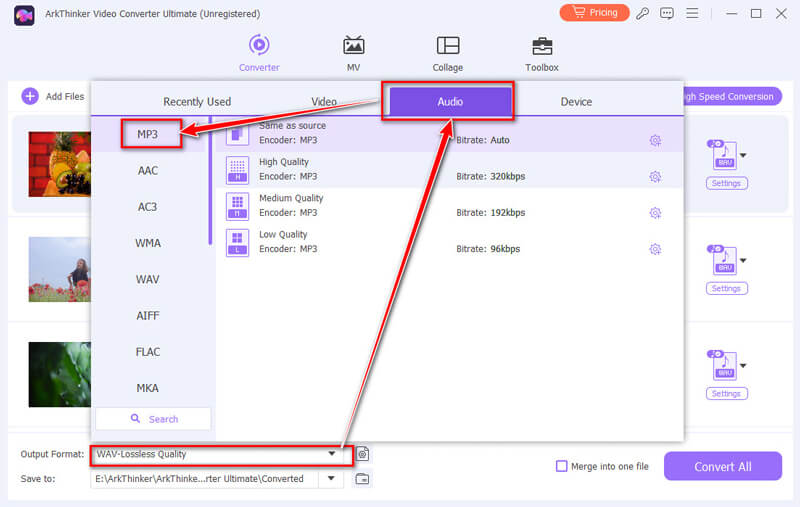The width and height of the screenshot is (800, 507).
Task: Open Settings for the green leaf video
Action: click(x=727, y=393)
